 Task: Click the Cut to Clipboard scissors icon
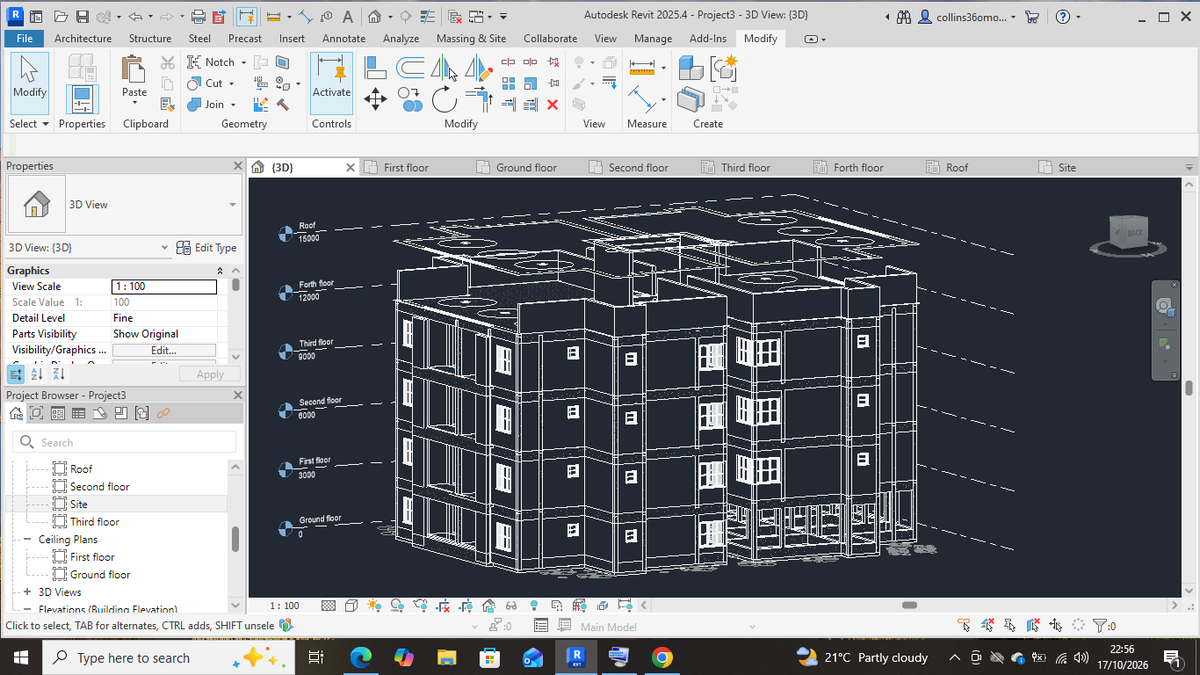(168, 62)
